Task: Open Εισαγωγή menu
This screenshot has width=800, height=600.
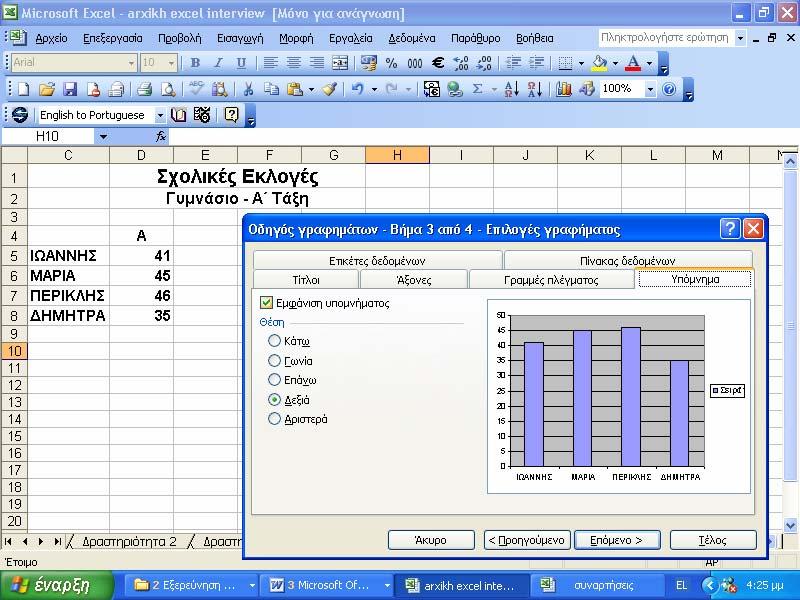Action: 240,38
